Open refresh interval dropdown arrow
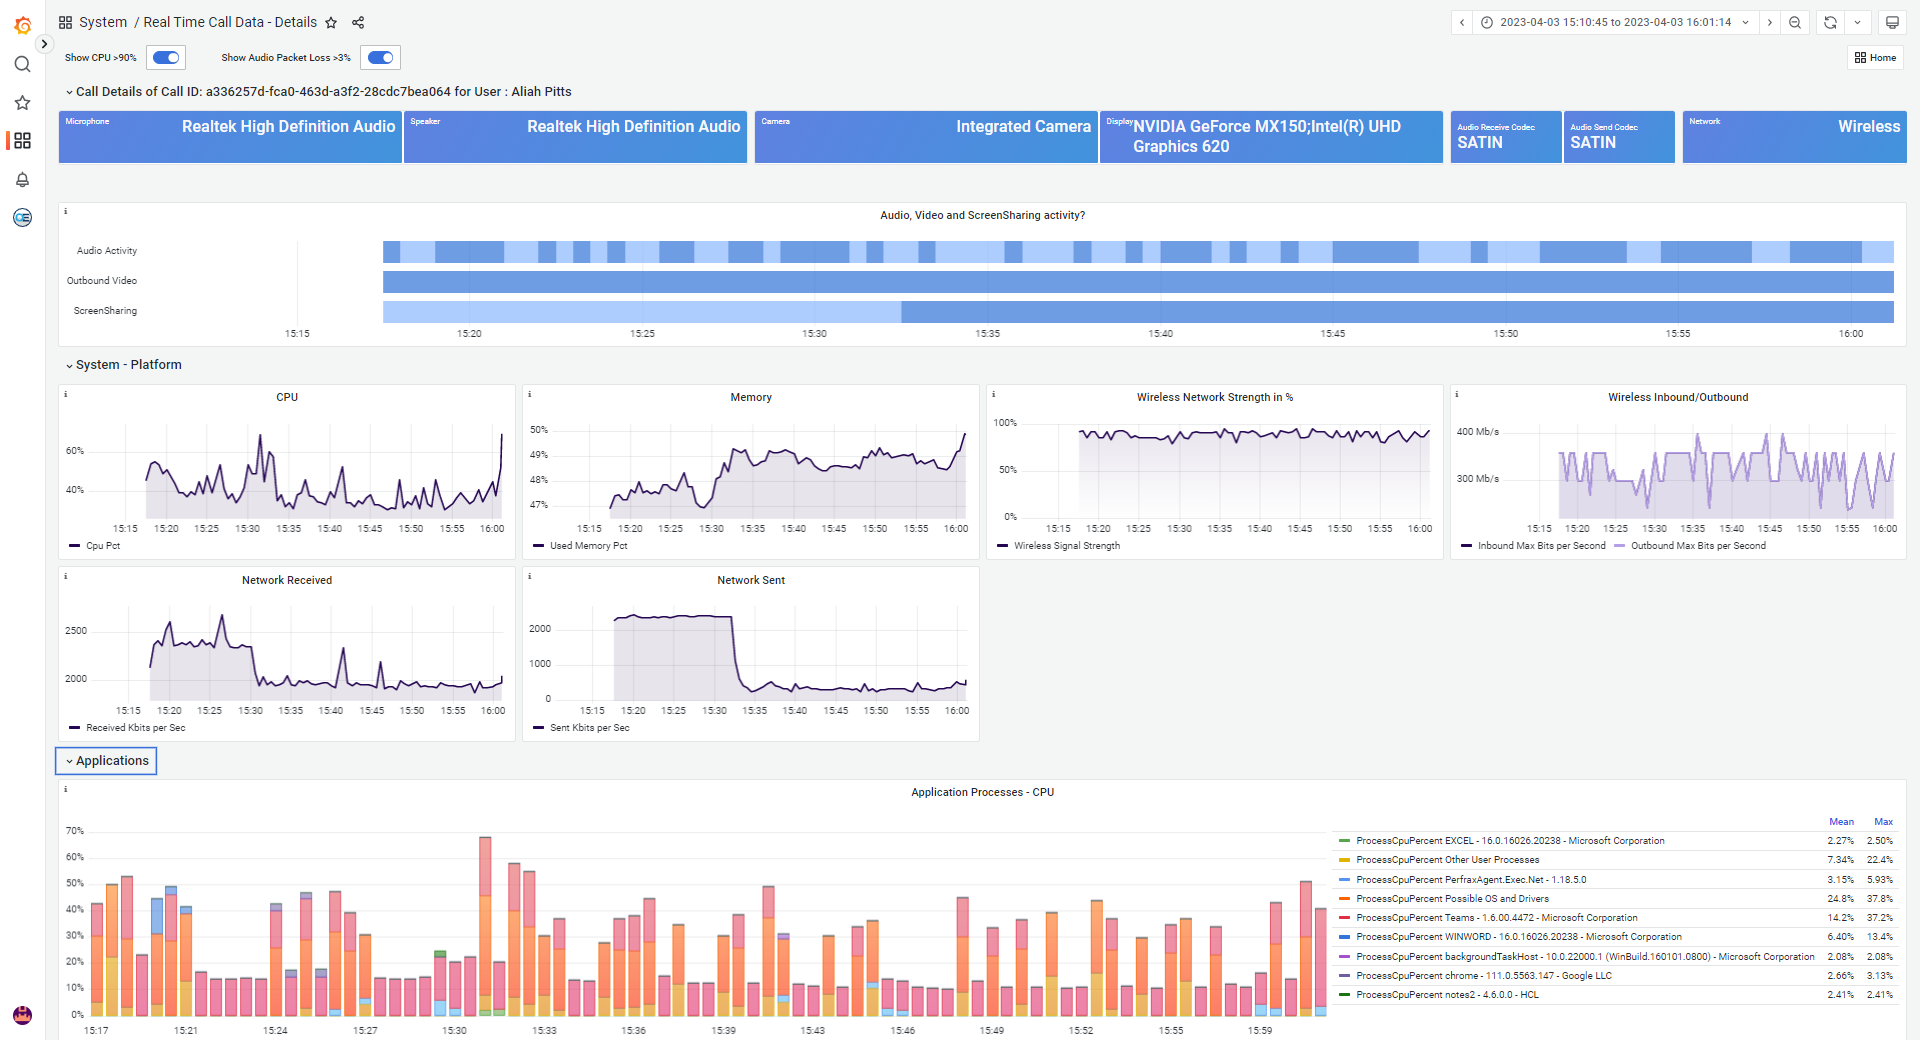This screenshot has height=1040, width=1920. (1857, 22)
